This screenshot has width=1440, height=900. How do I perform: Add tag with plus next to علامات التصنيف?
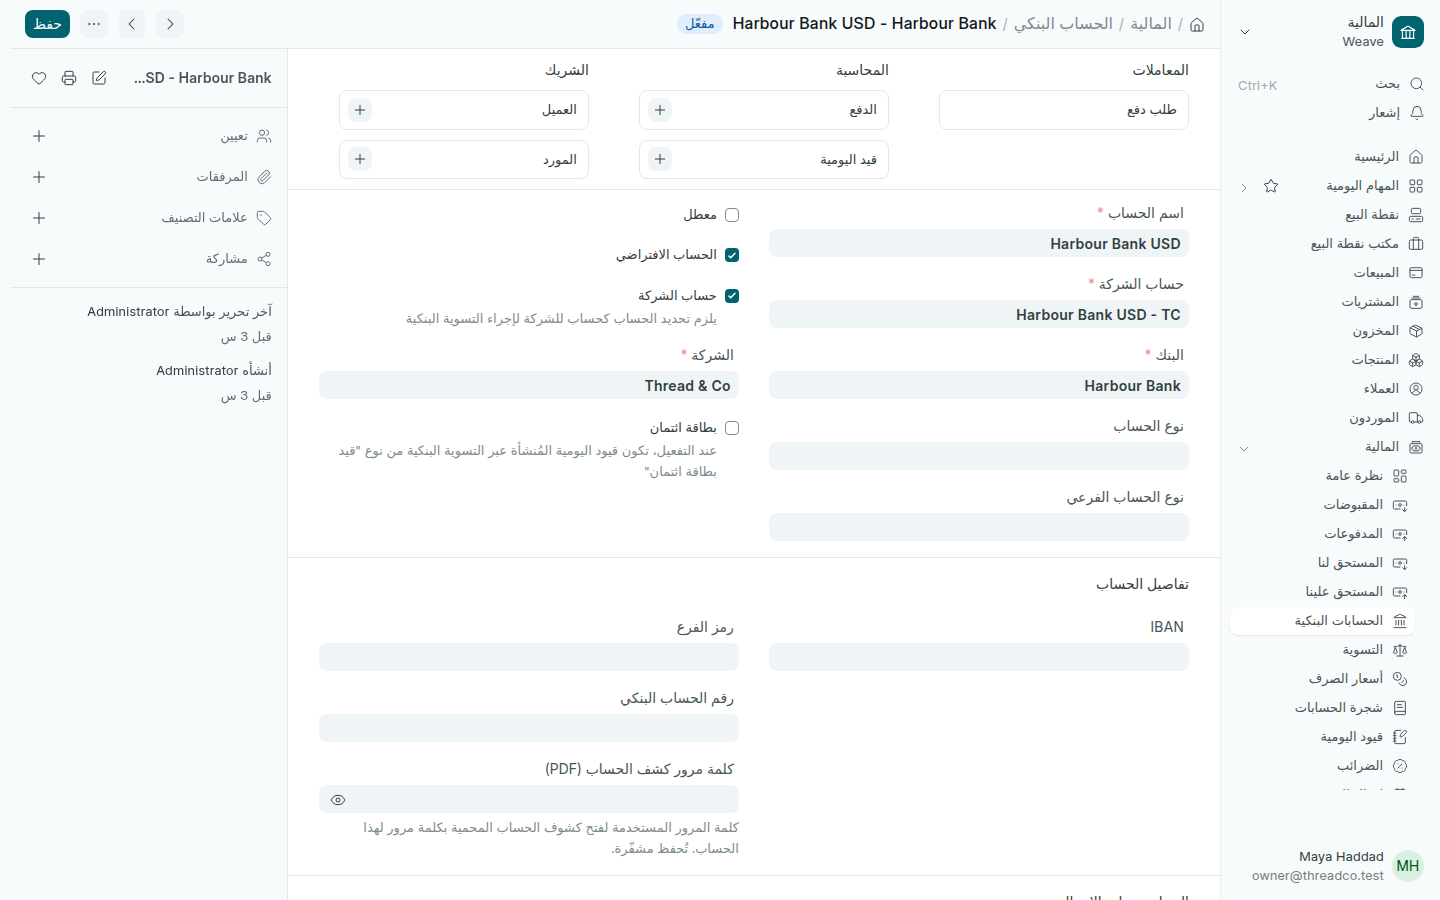click(39, 218)
